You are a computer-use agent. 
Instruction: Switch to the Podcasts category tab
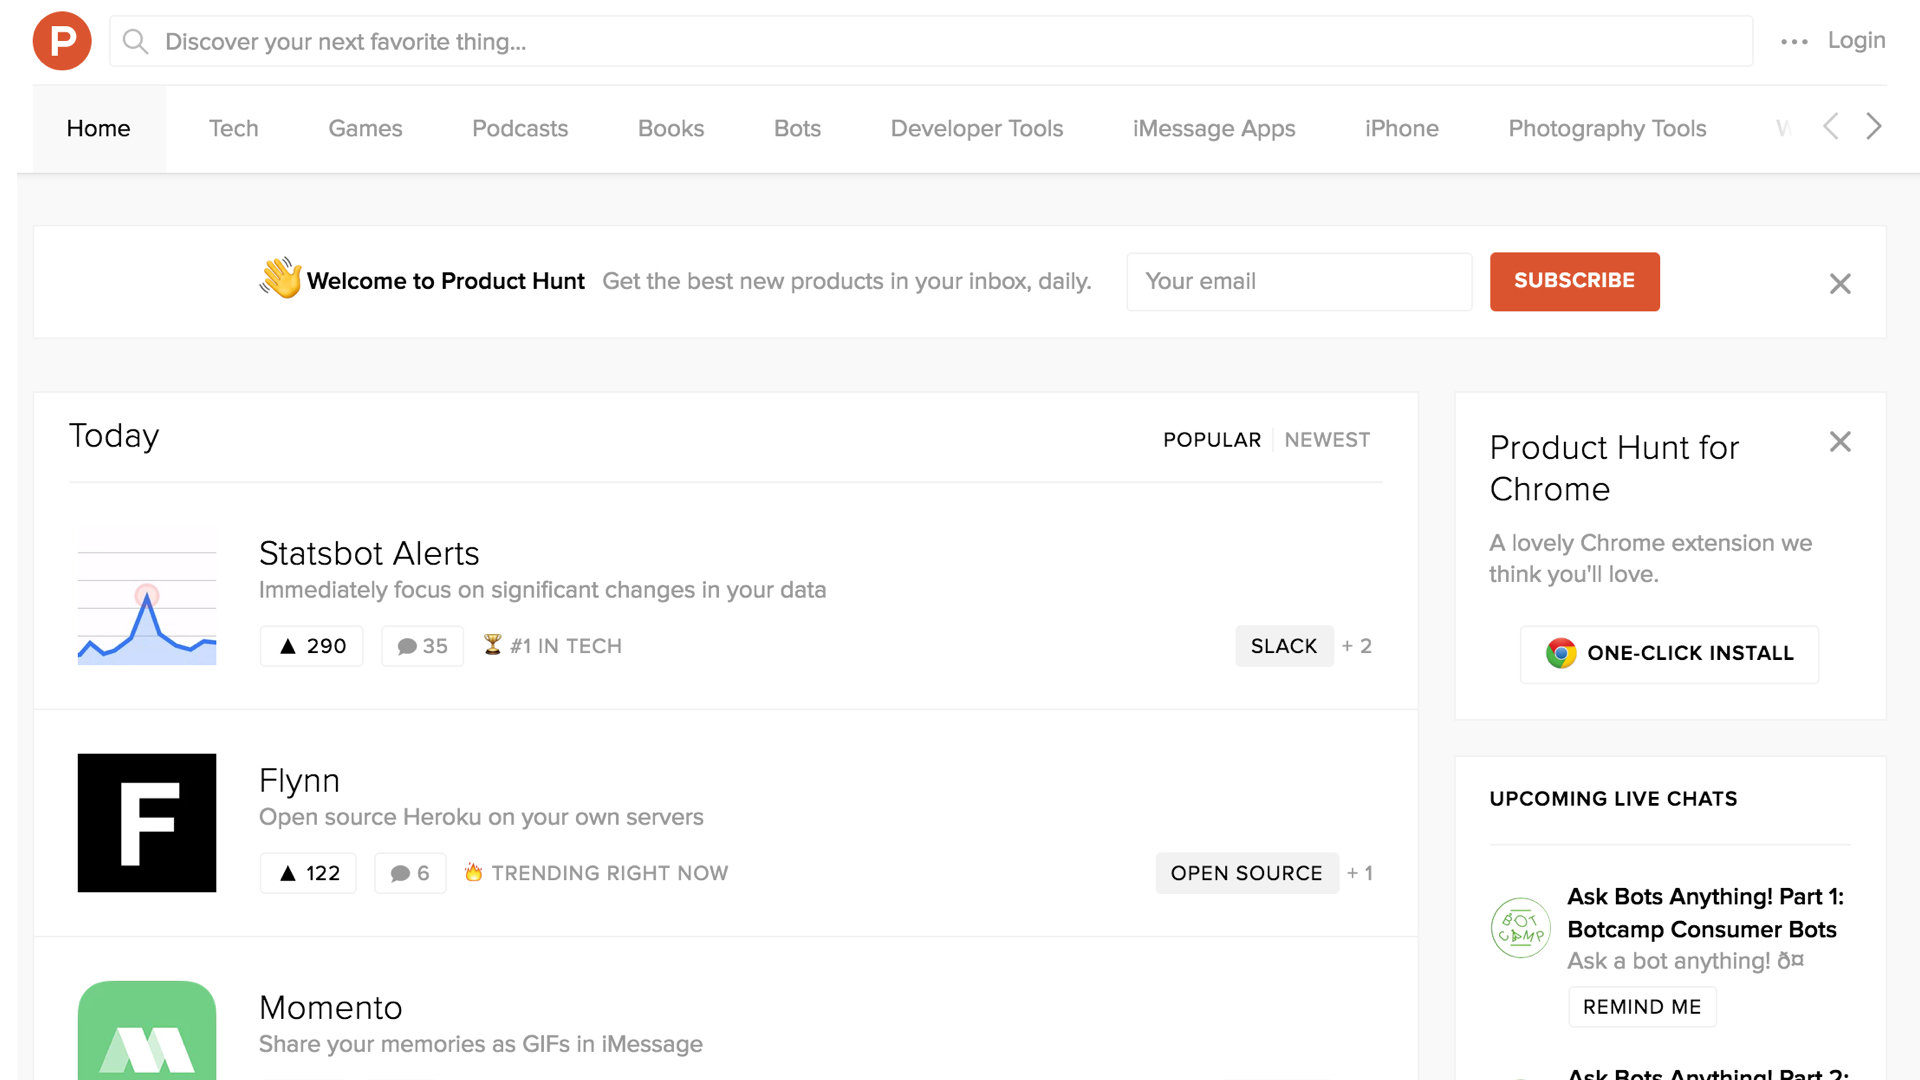pyautogui.click(x=519, y=128)
